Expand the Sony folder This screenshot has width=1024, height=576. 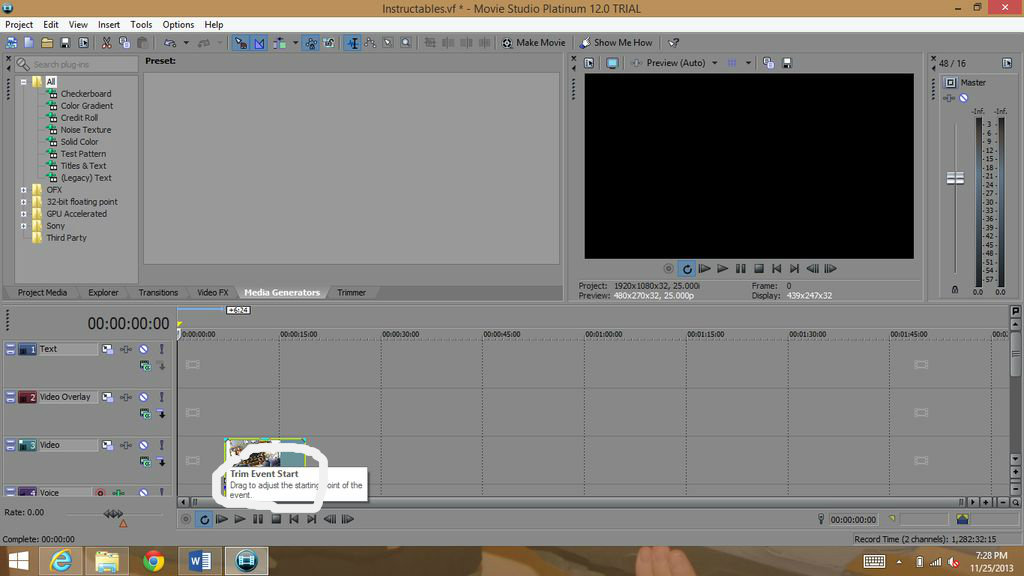[x=24, y=226]
